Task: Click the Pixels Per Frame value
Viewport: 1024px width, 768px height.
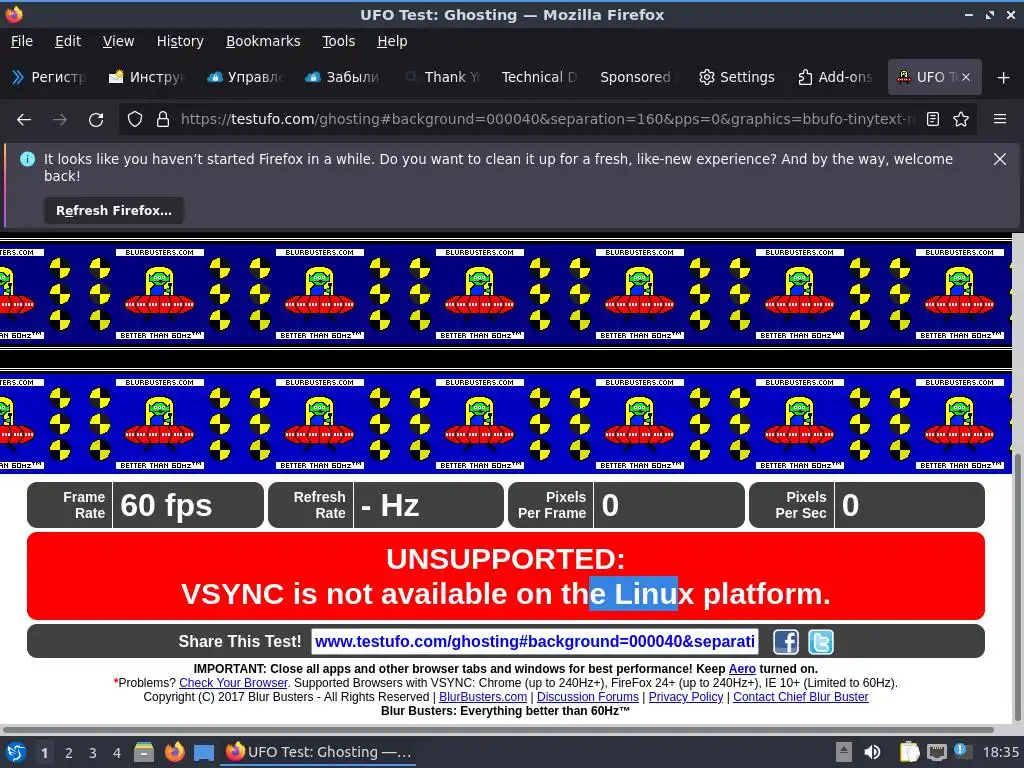Action: (x=610, y=505)
